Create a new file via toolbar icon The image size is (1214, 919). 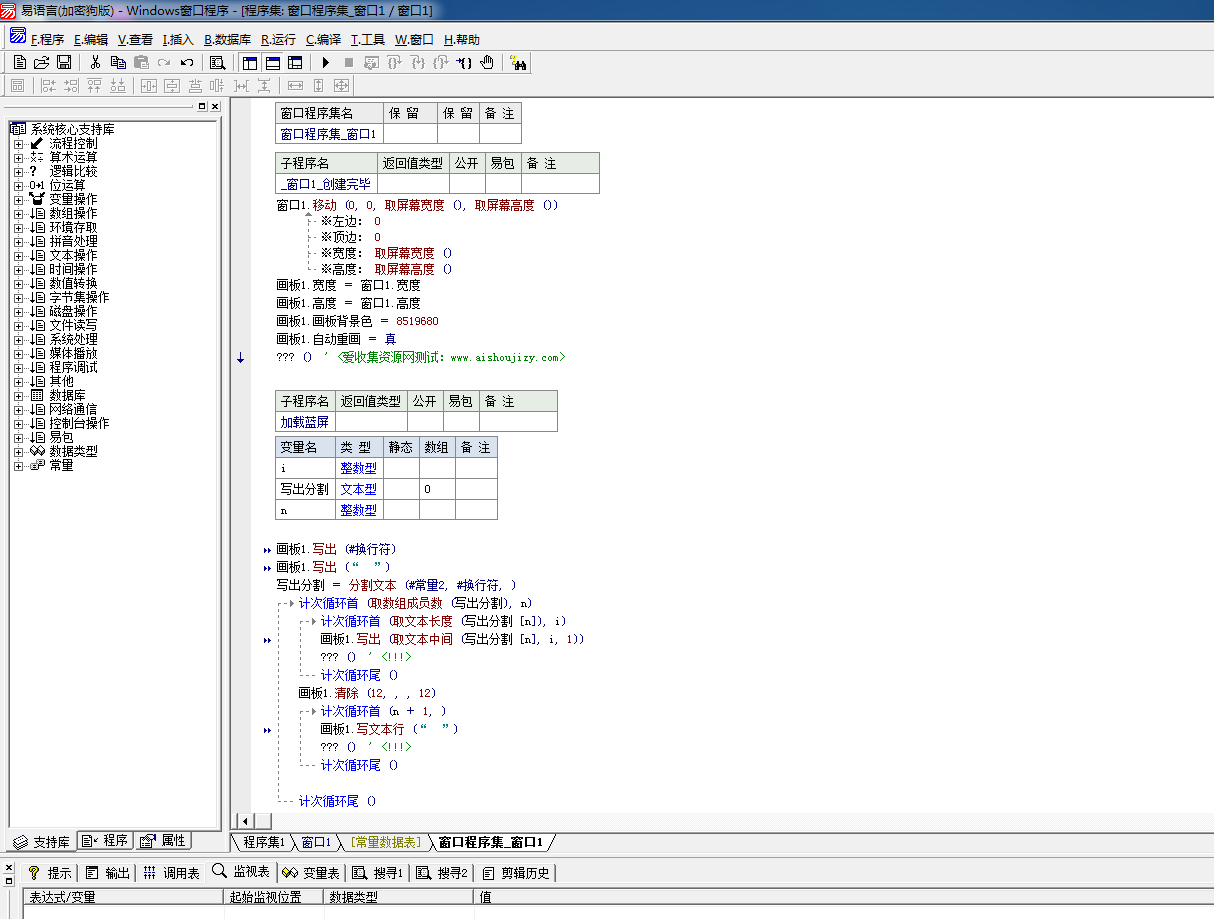tap(20, 62)
